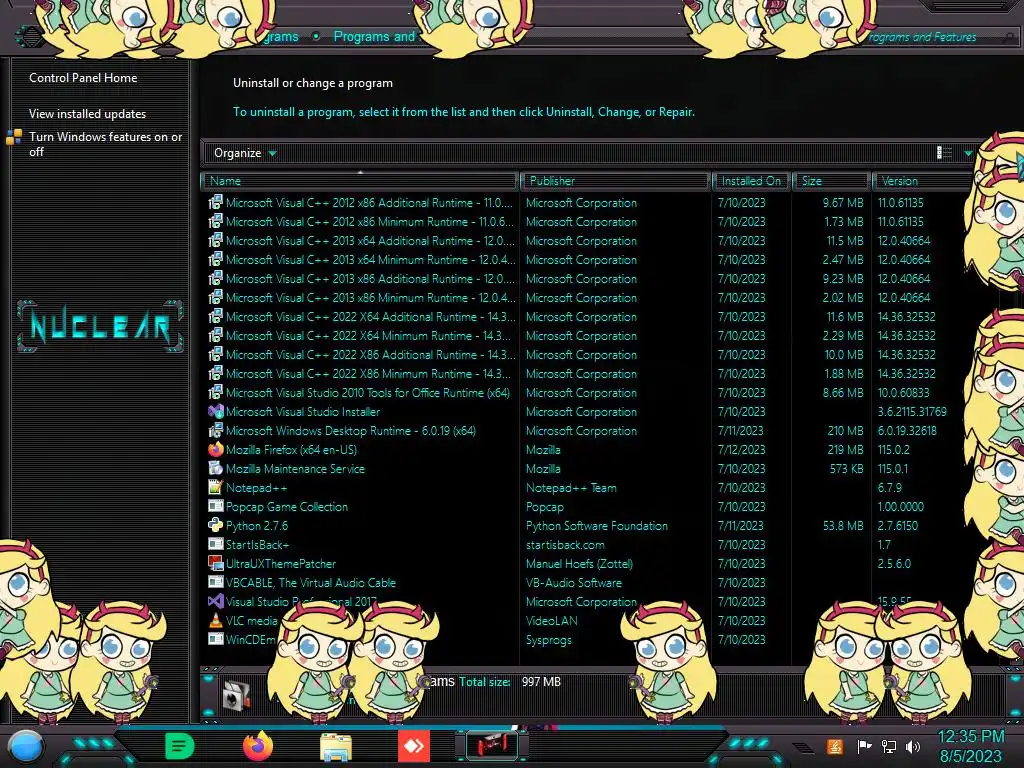Click the 6.7.9 version cell for Notepad++
The image size is (1024, 768).
click(889, 487)
